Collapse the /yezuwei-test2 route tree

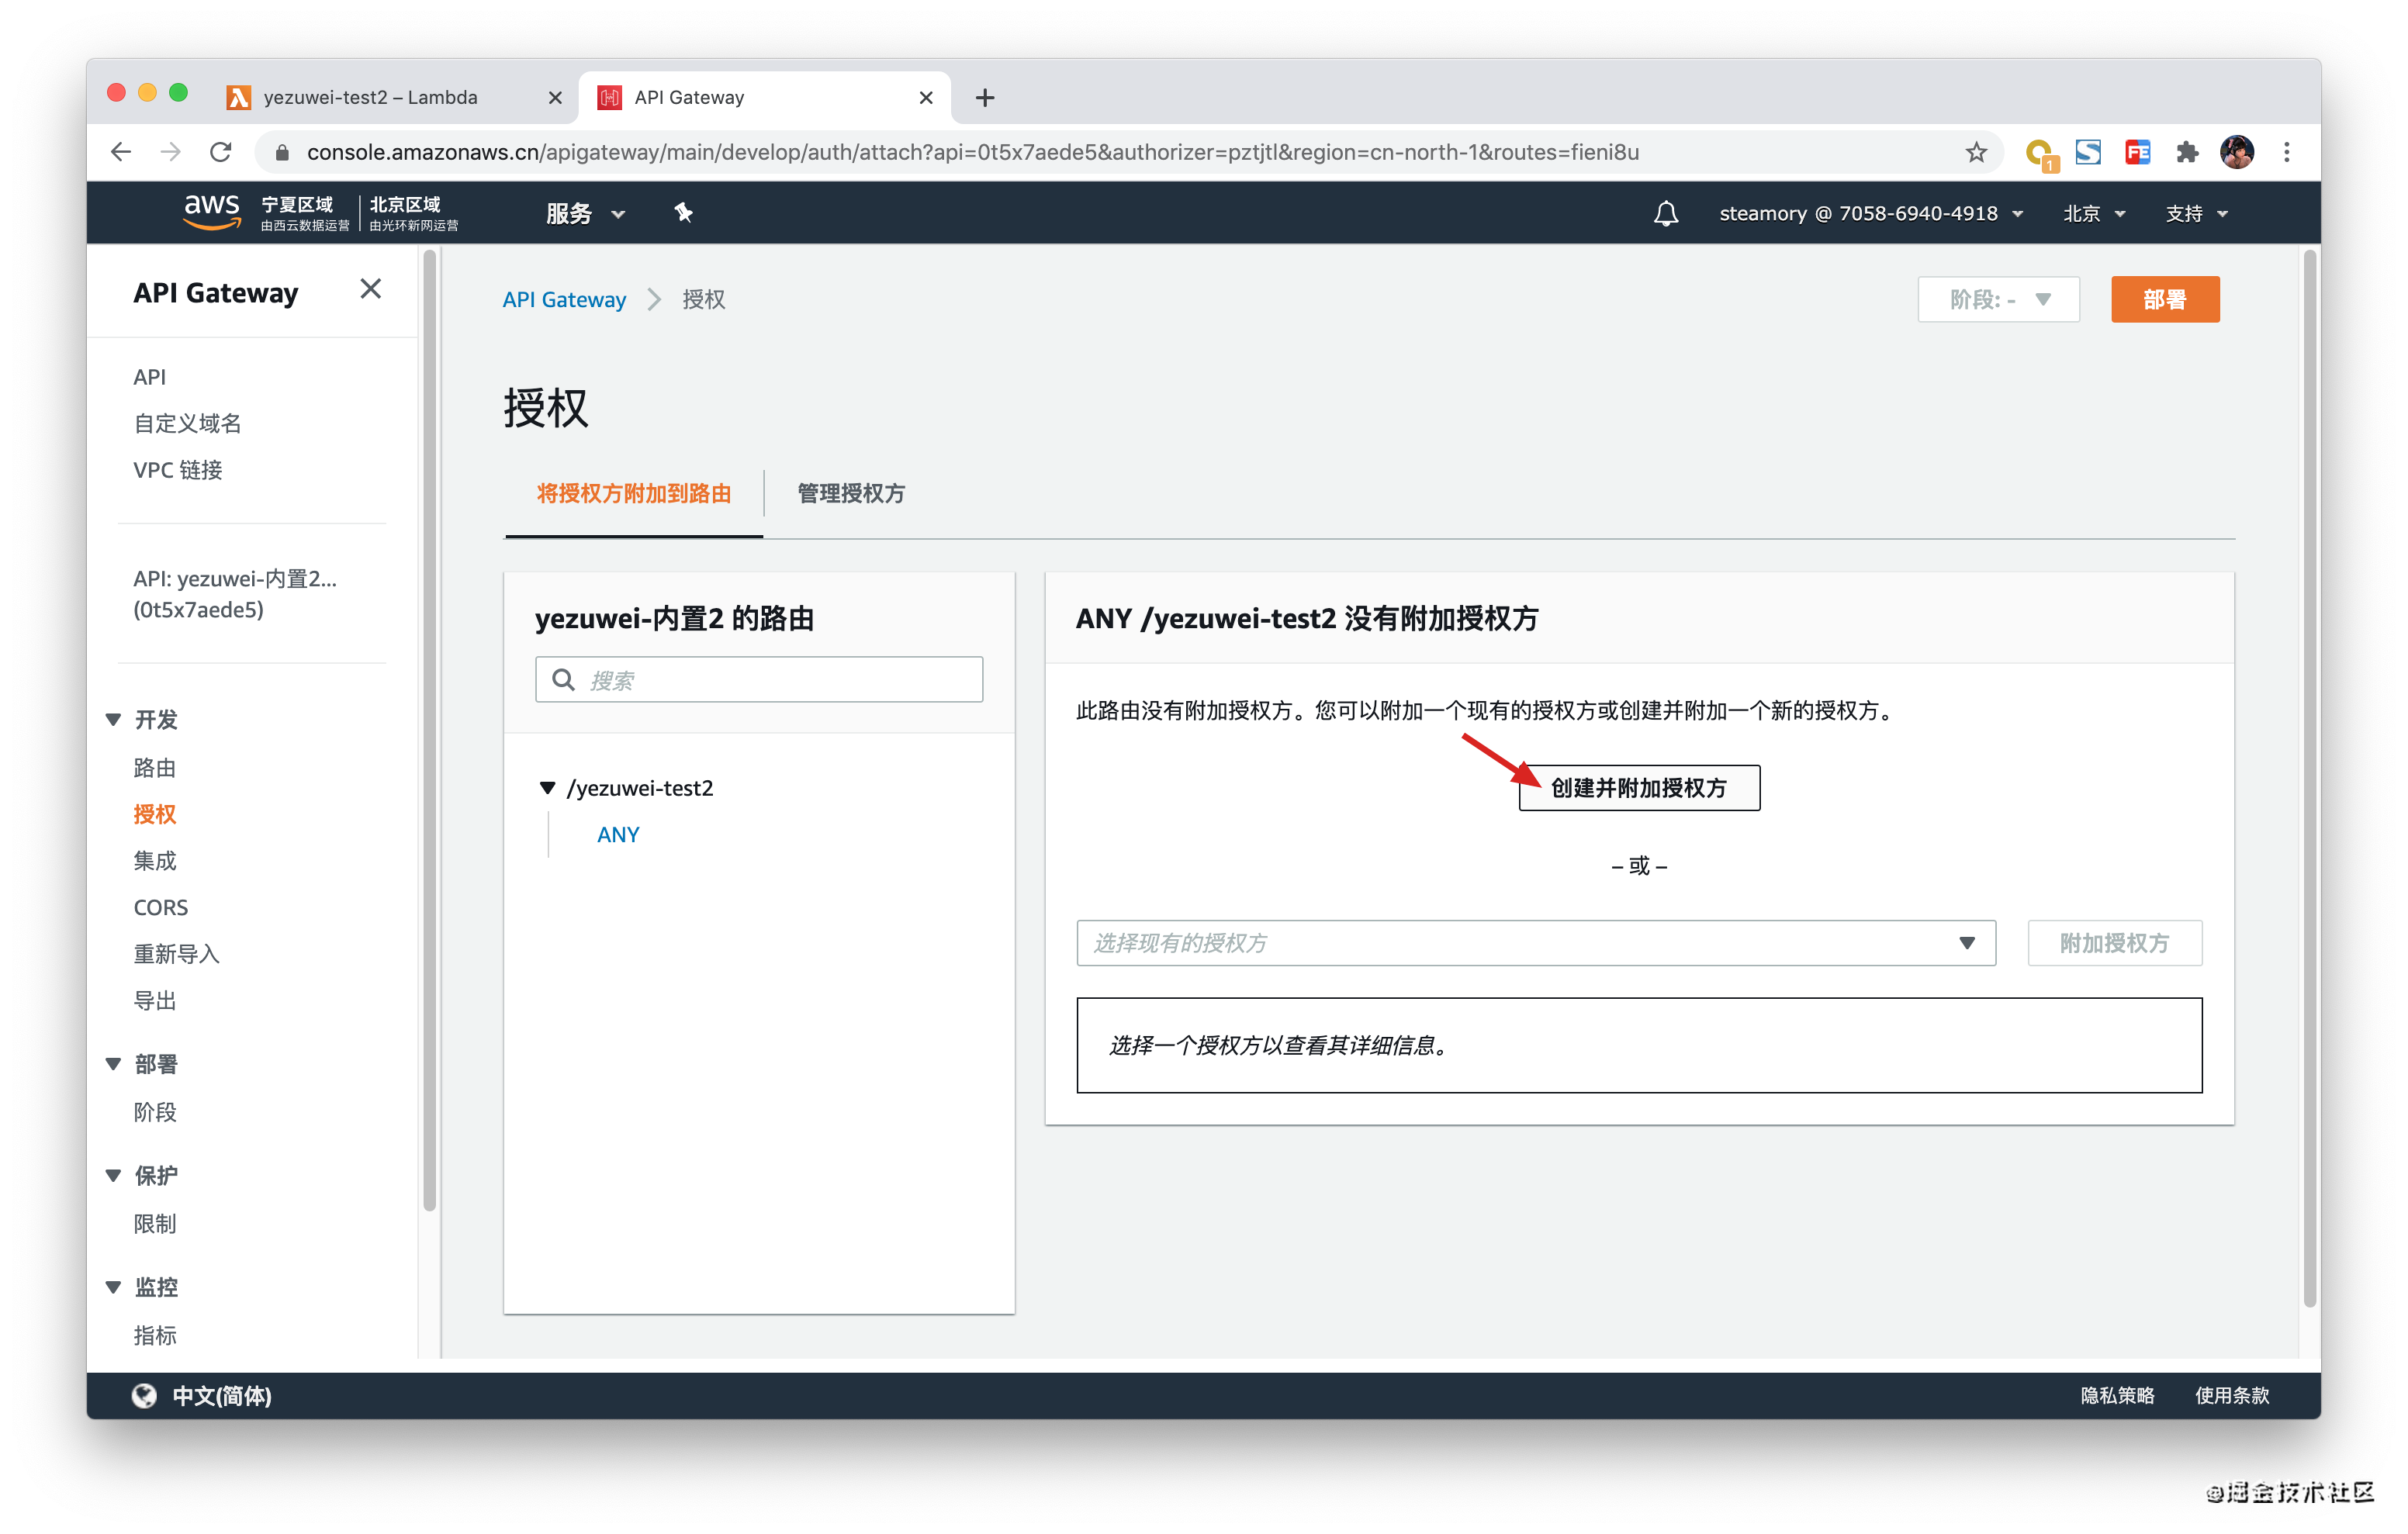[547, 788]
